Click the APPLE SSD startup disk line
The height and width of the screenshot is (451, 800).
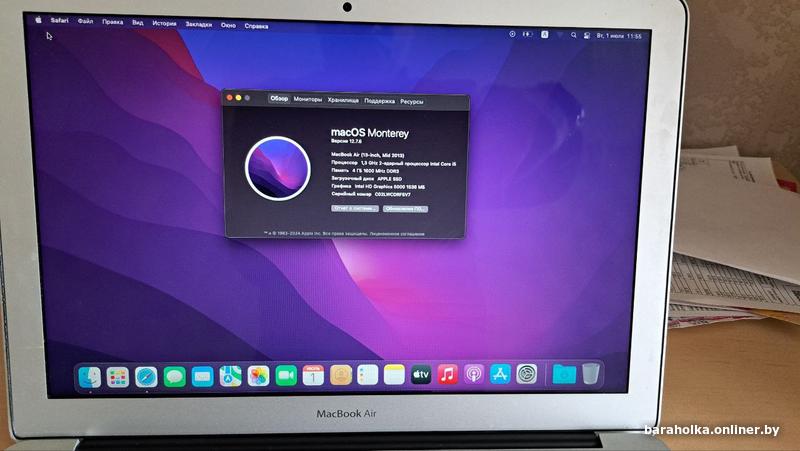[x=366, y=179]
